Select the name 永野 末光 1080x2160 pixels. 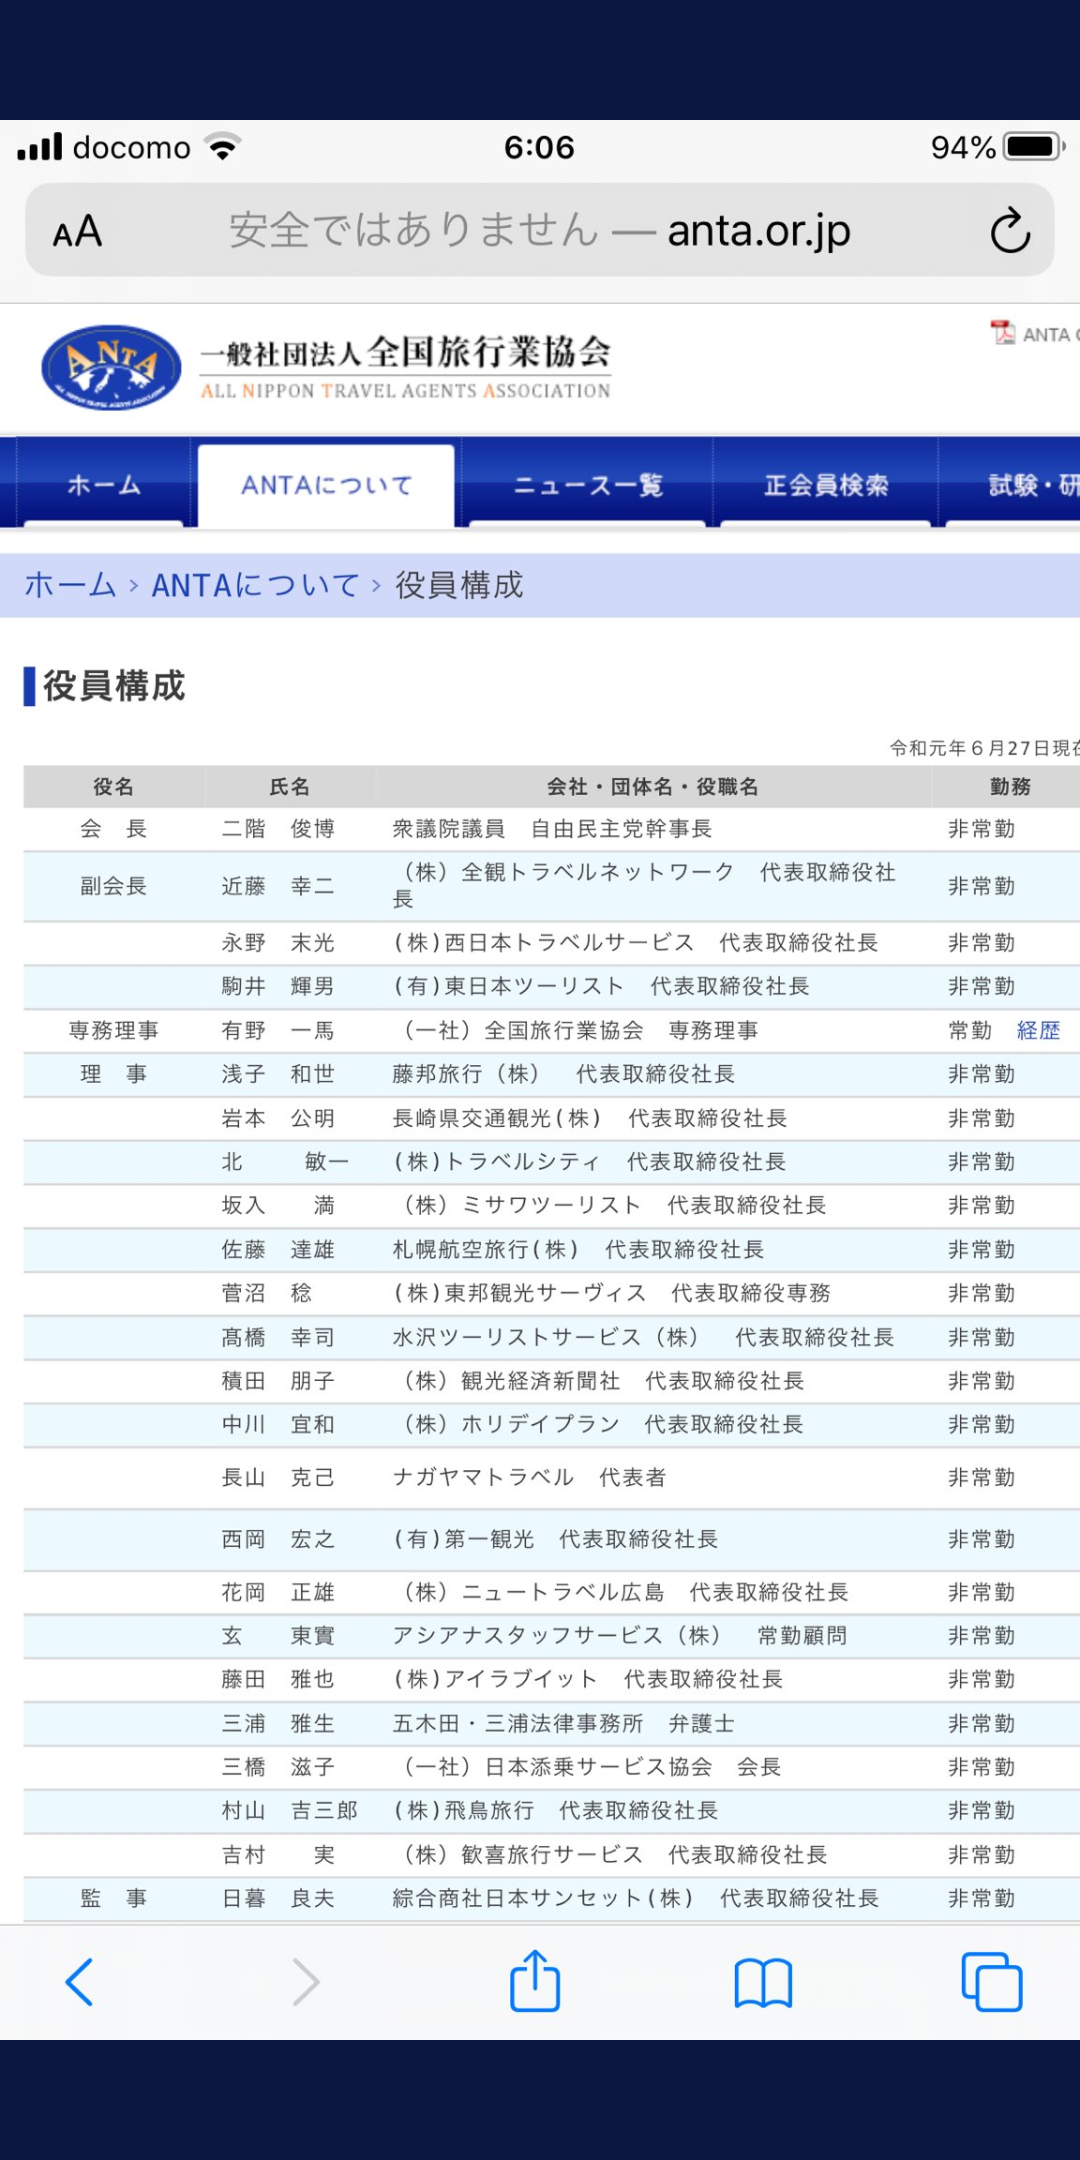(278, 943)
